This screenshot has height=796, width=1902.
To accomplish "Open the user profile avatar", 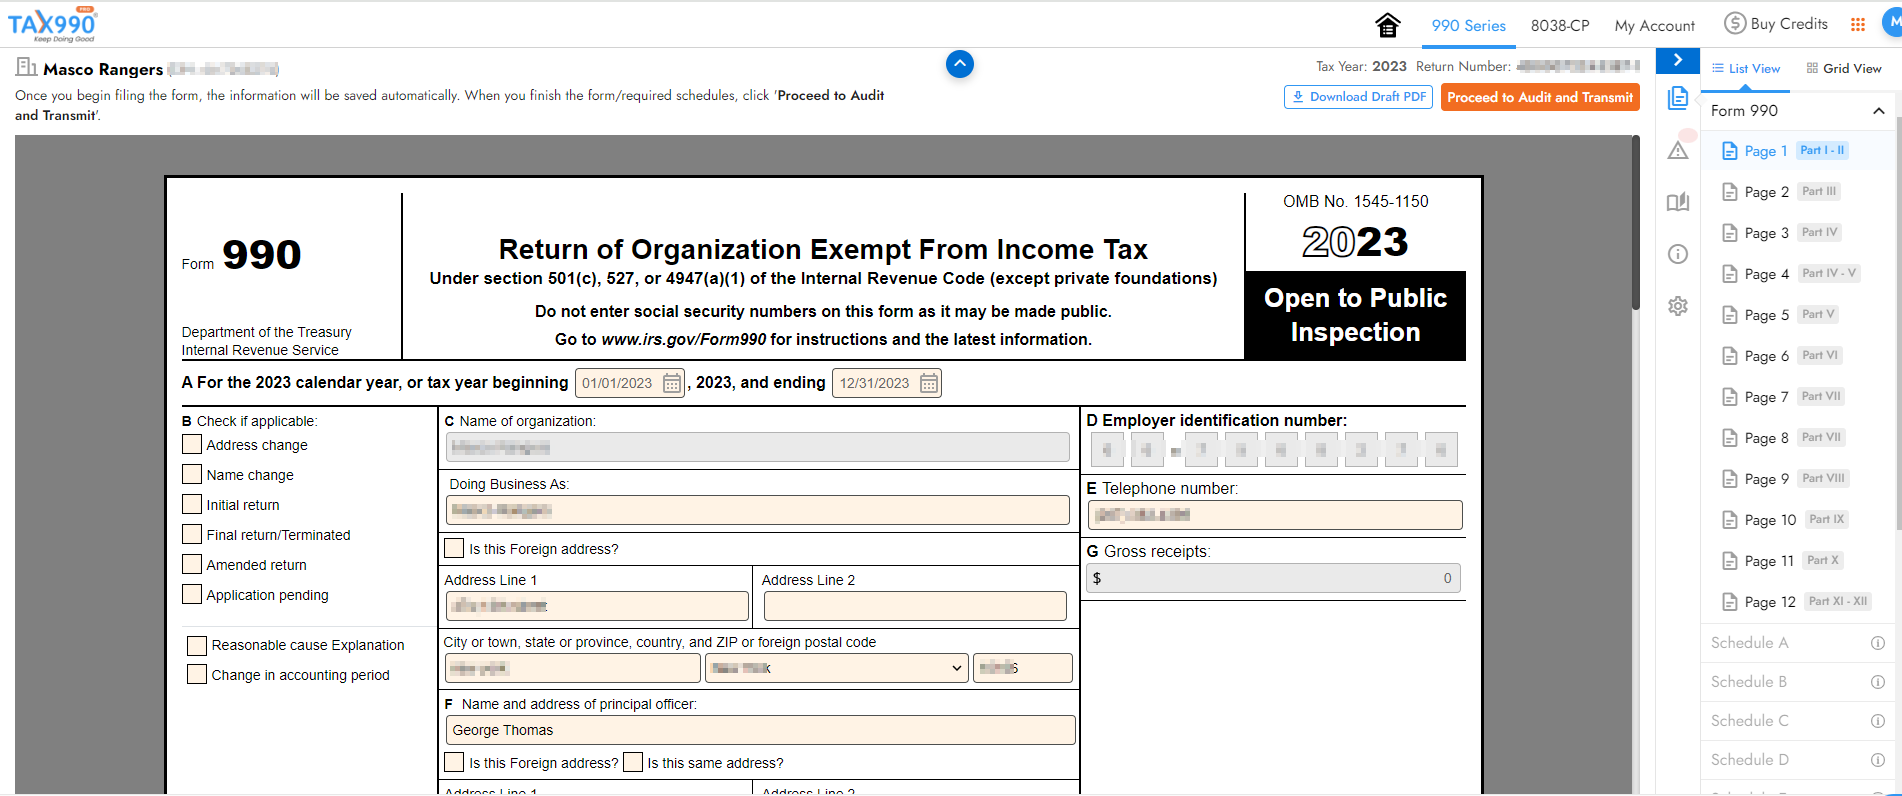I will tap(1891, 23).
